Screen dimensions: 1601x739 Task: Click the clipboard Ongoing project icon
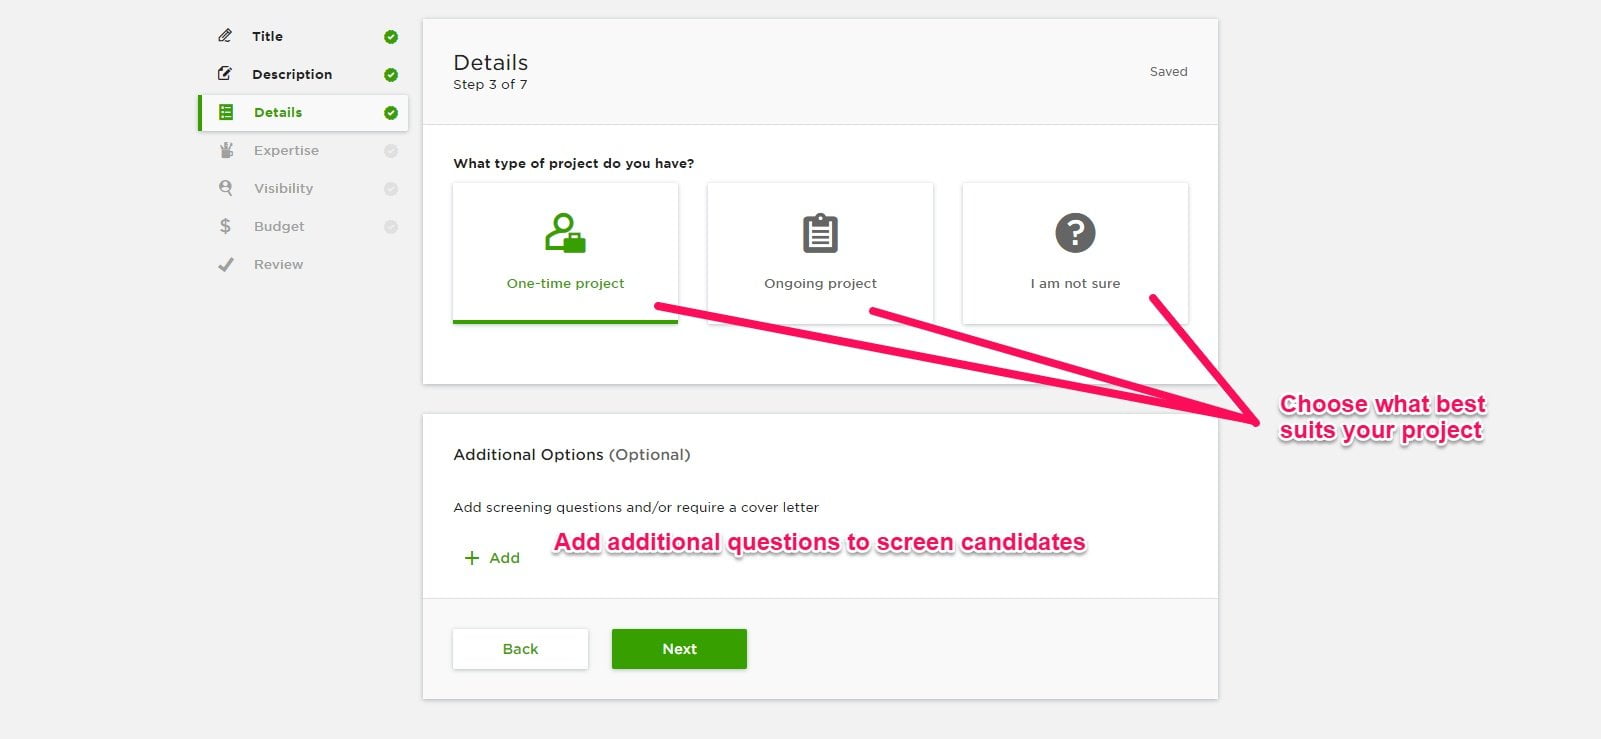[x=820, y=233]
